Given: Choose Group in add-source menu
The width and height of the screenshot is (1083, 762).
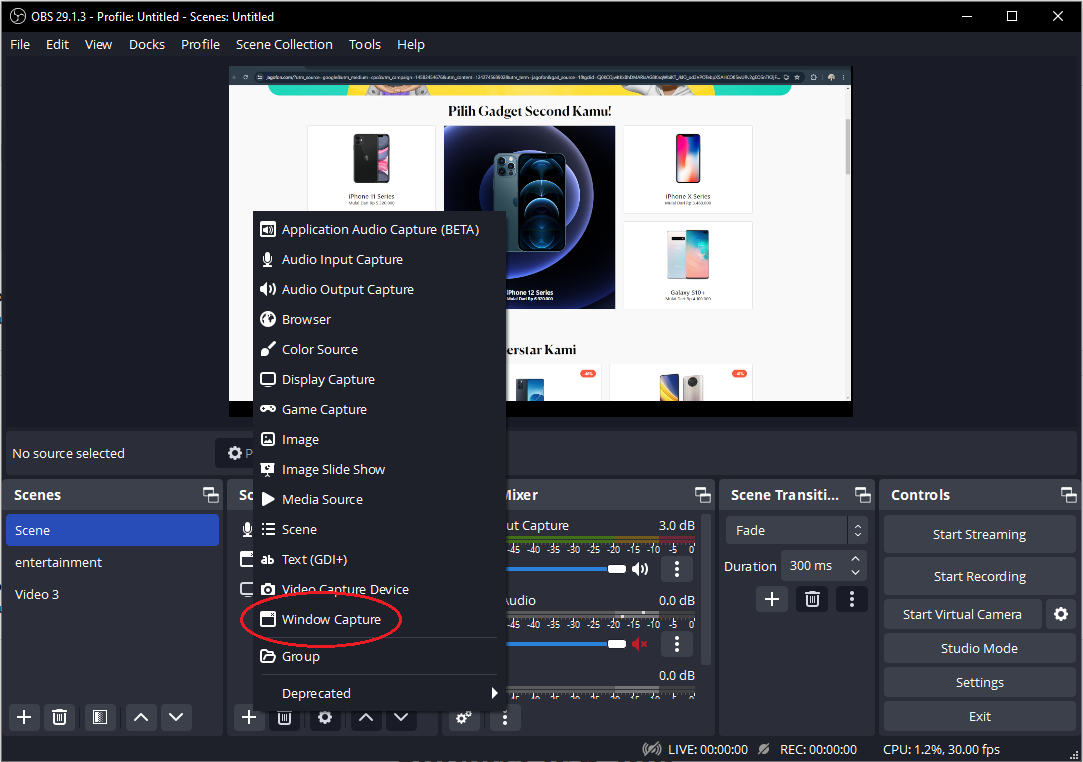Looking at the screenshot, I should point(378,656).
